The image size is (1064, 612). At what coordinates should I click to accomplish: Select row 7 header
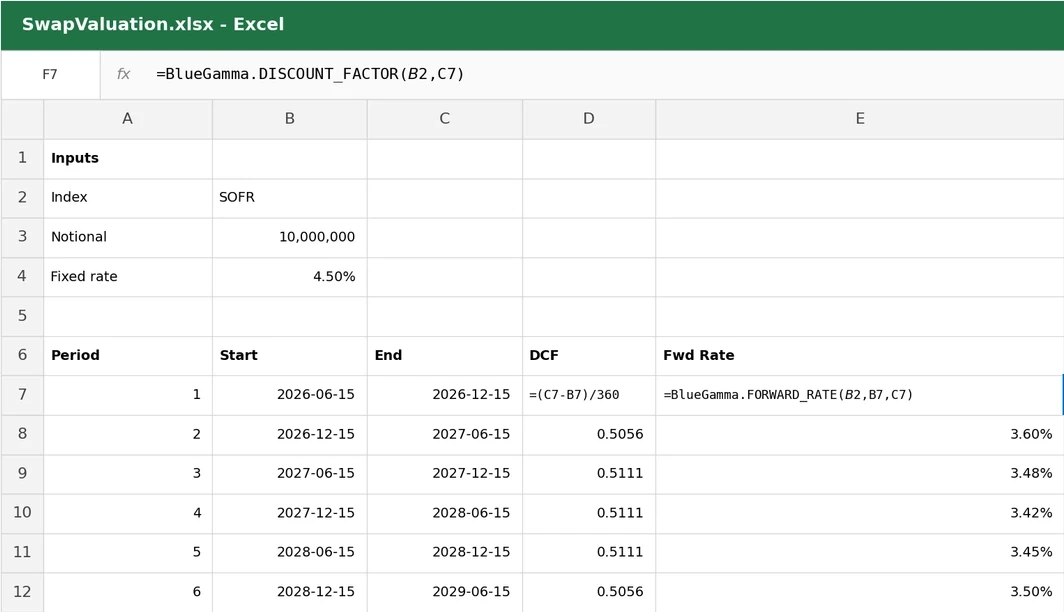[22, 395]
